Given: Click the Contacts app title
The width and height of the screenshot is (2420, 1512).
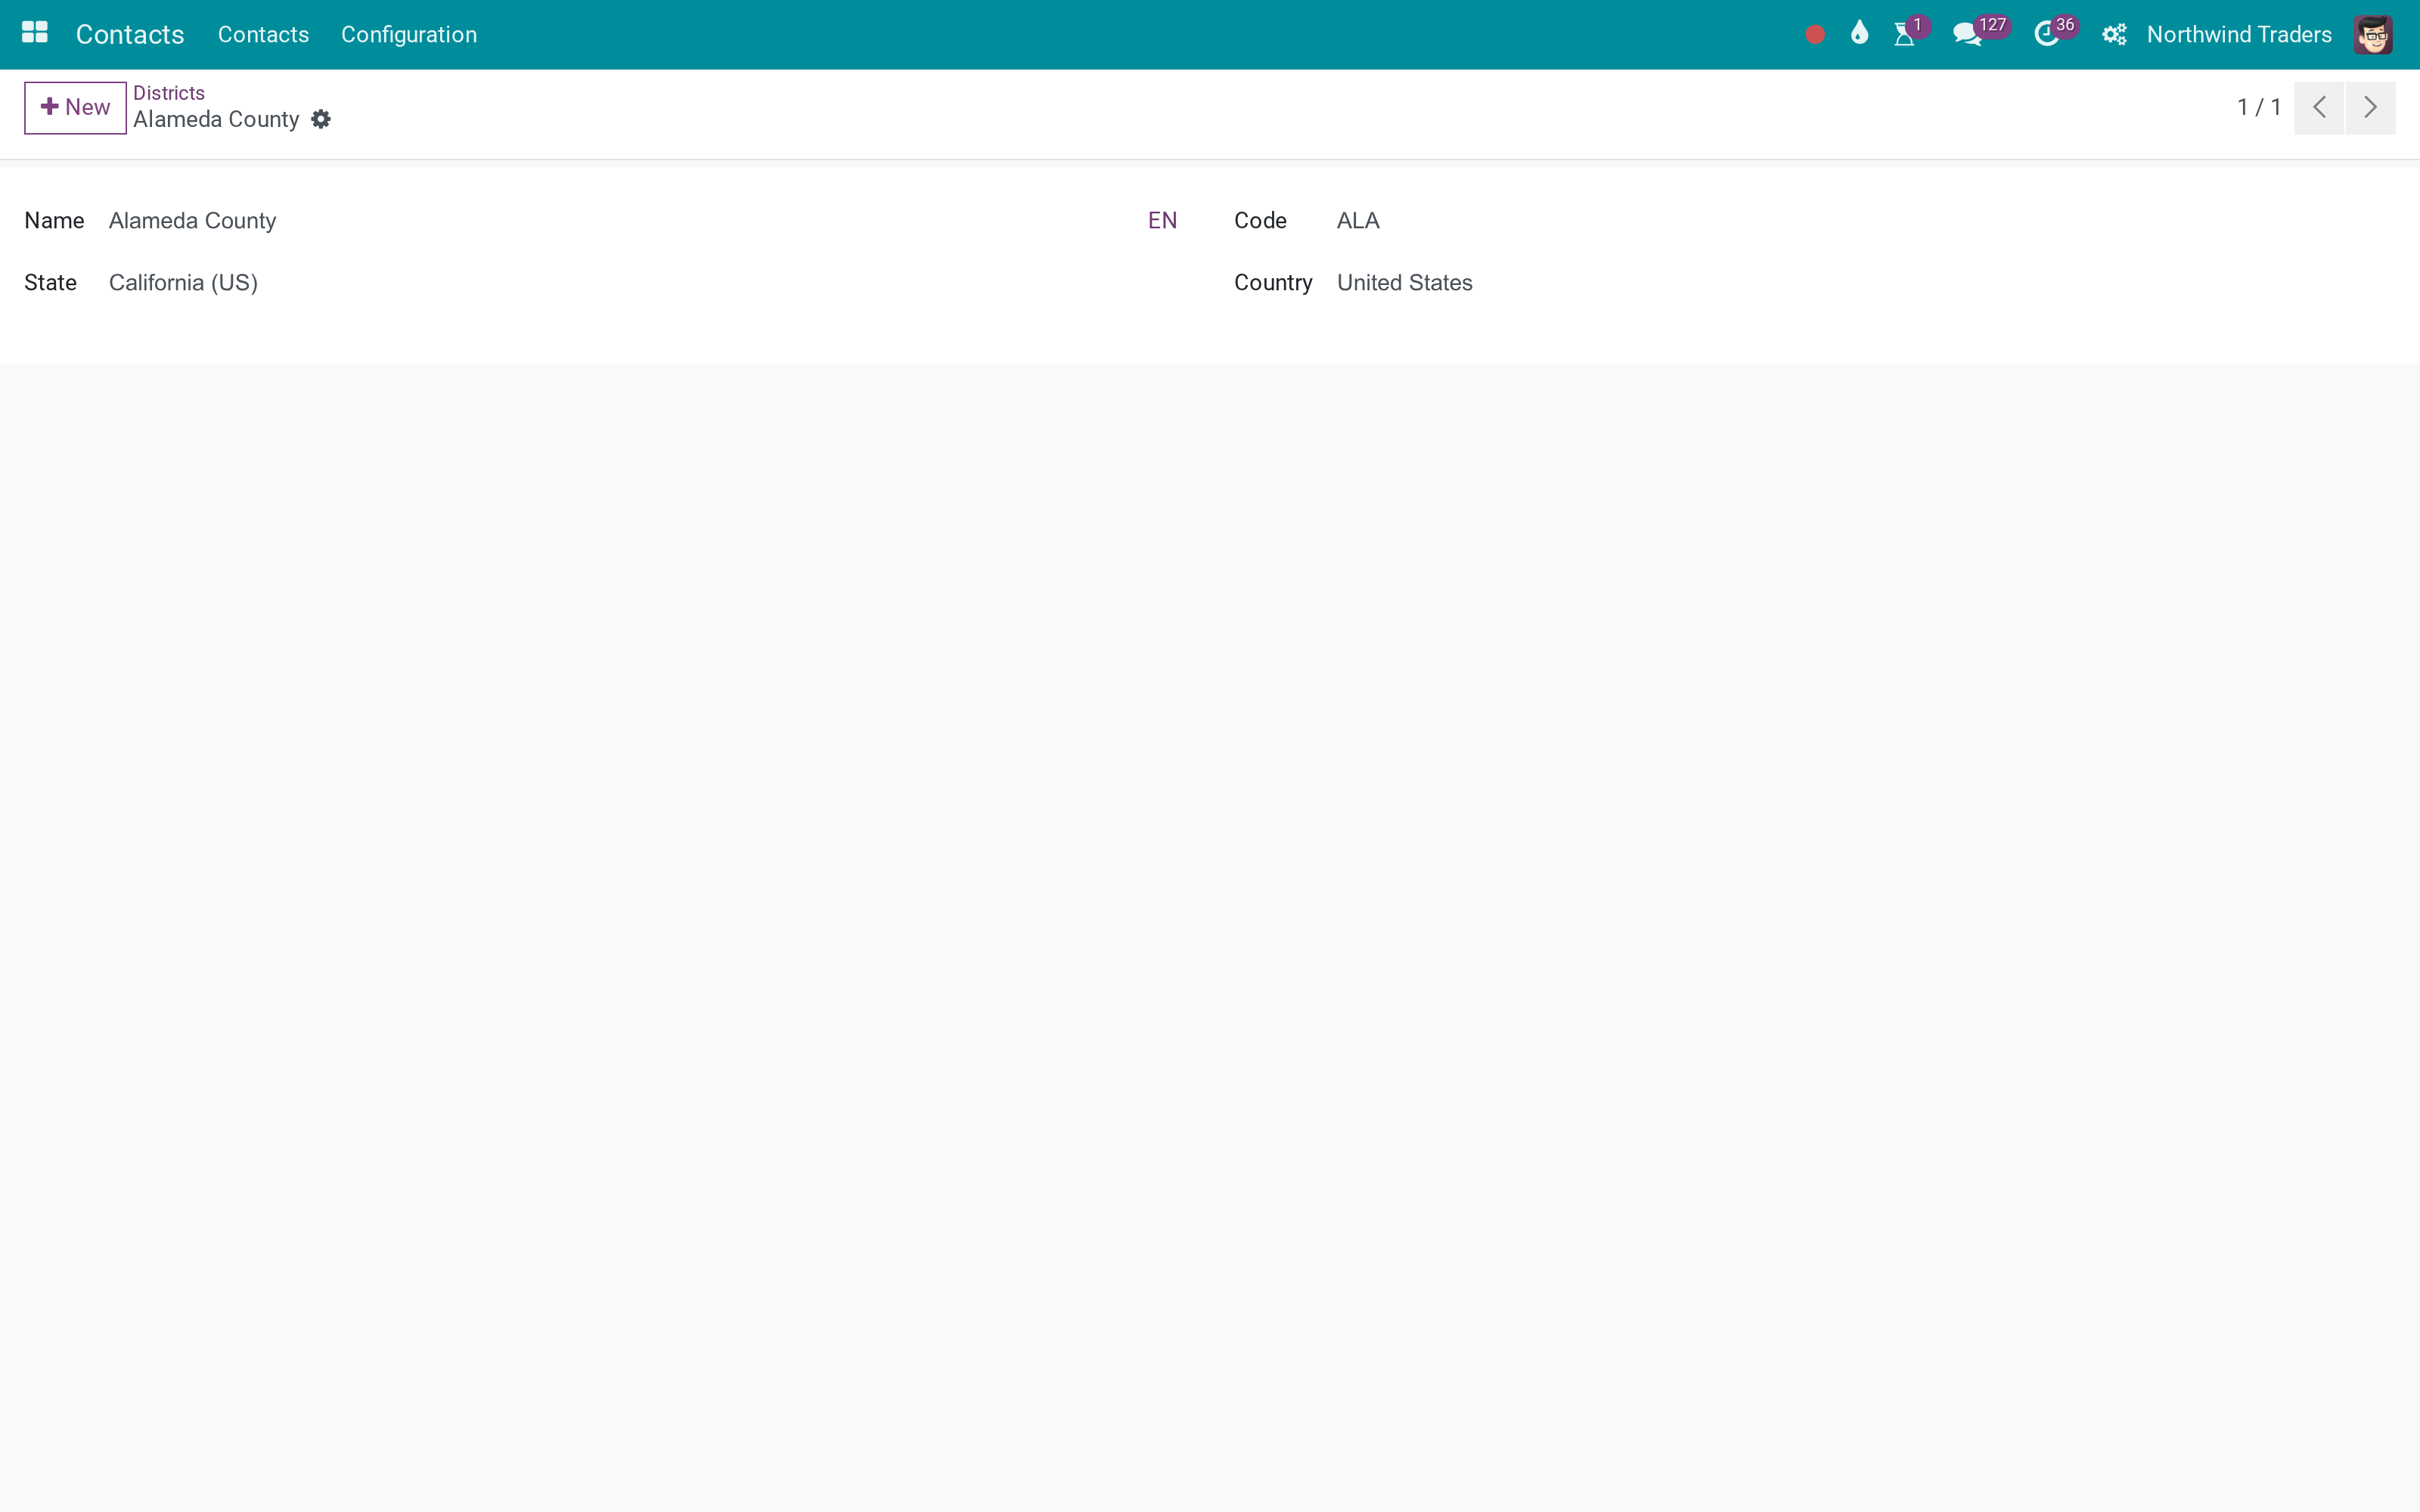Looking at the screenshot, I should tap(130, 35).
